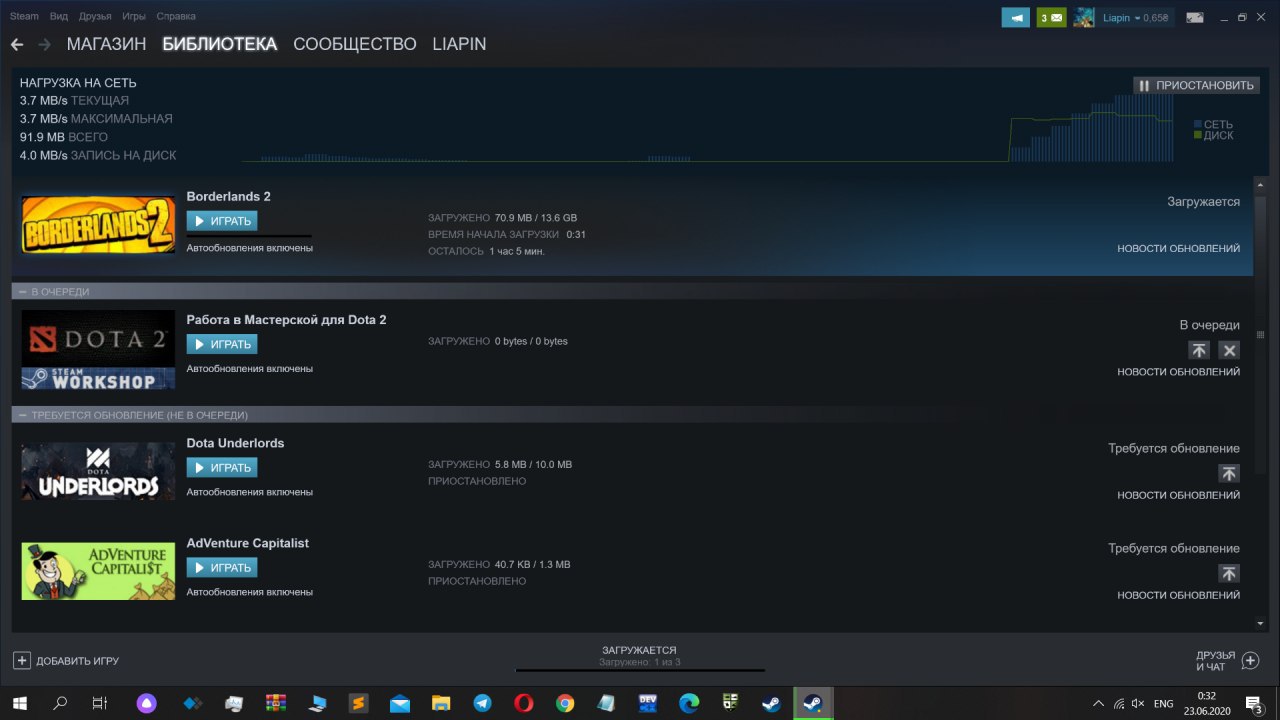The width and height of the screenshot is (1280, 720).
Task: Click the Dota 2 Workshop banner thumbnail
Action: [98, 349]
